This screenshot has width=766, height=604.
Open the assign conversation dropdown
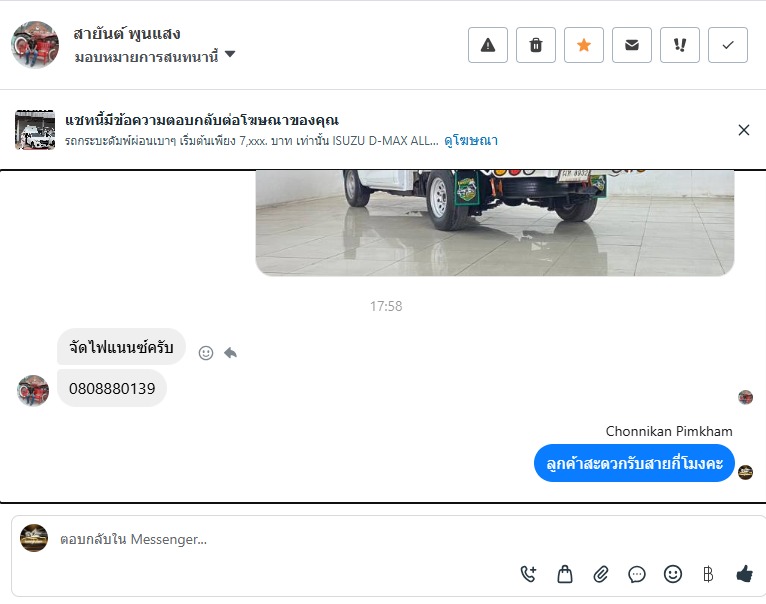tap(154, 56)
